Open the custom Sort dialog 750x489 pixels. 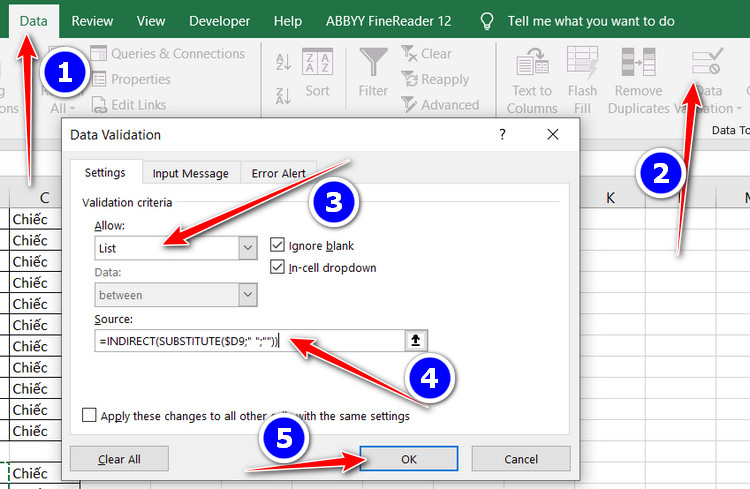pos(318,73)
